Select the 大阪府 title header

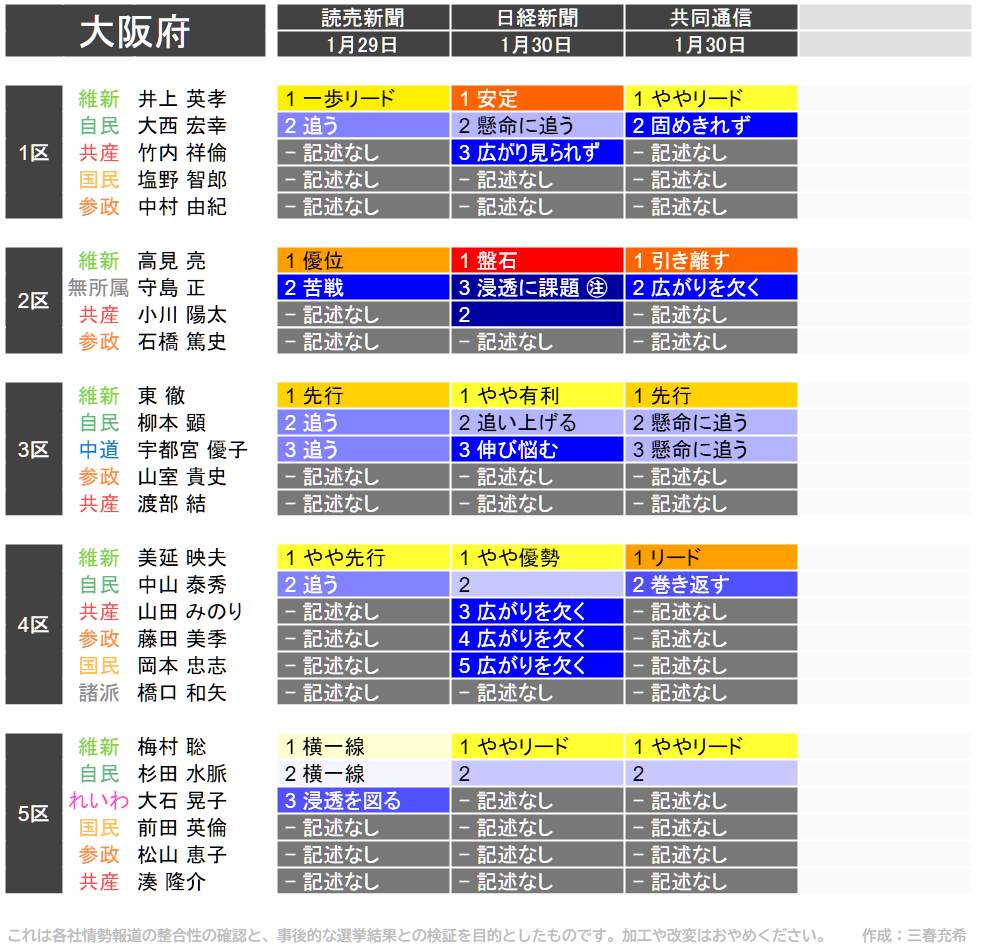[x=135, y=32]
